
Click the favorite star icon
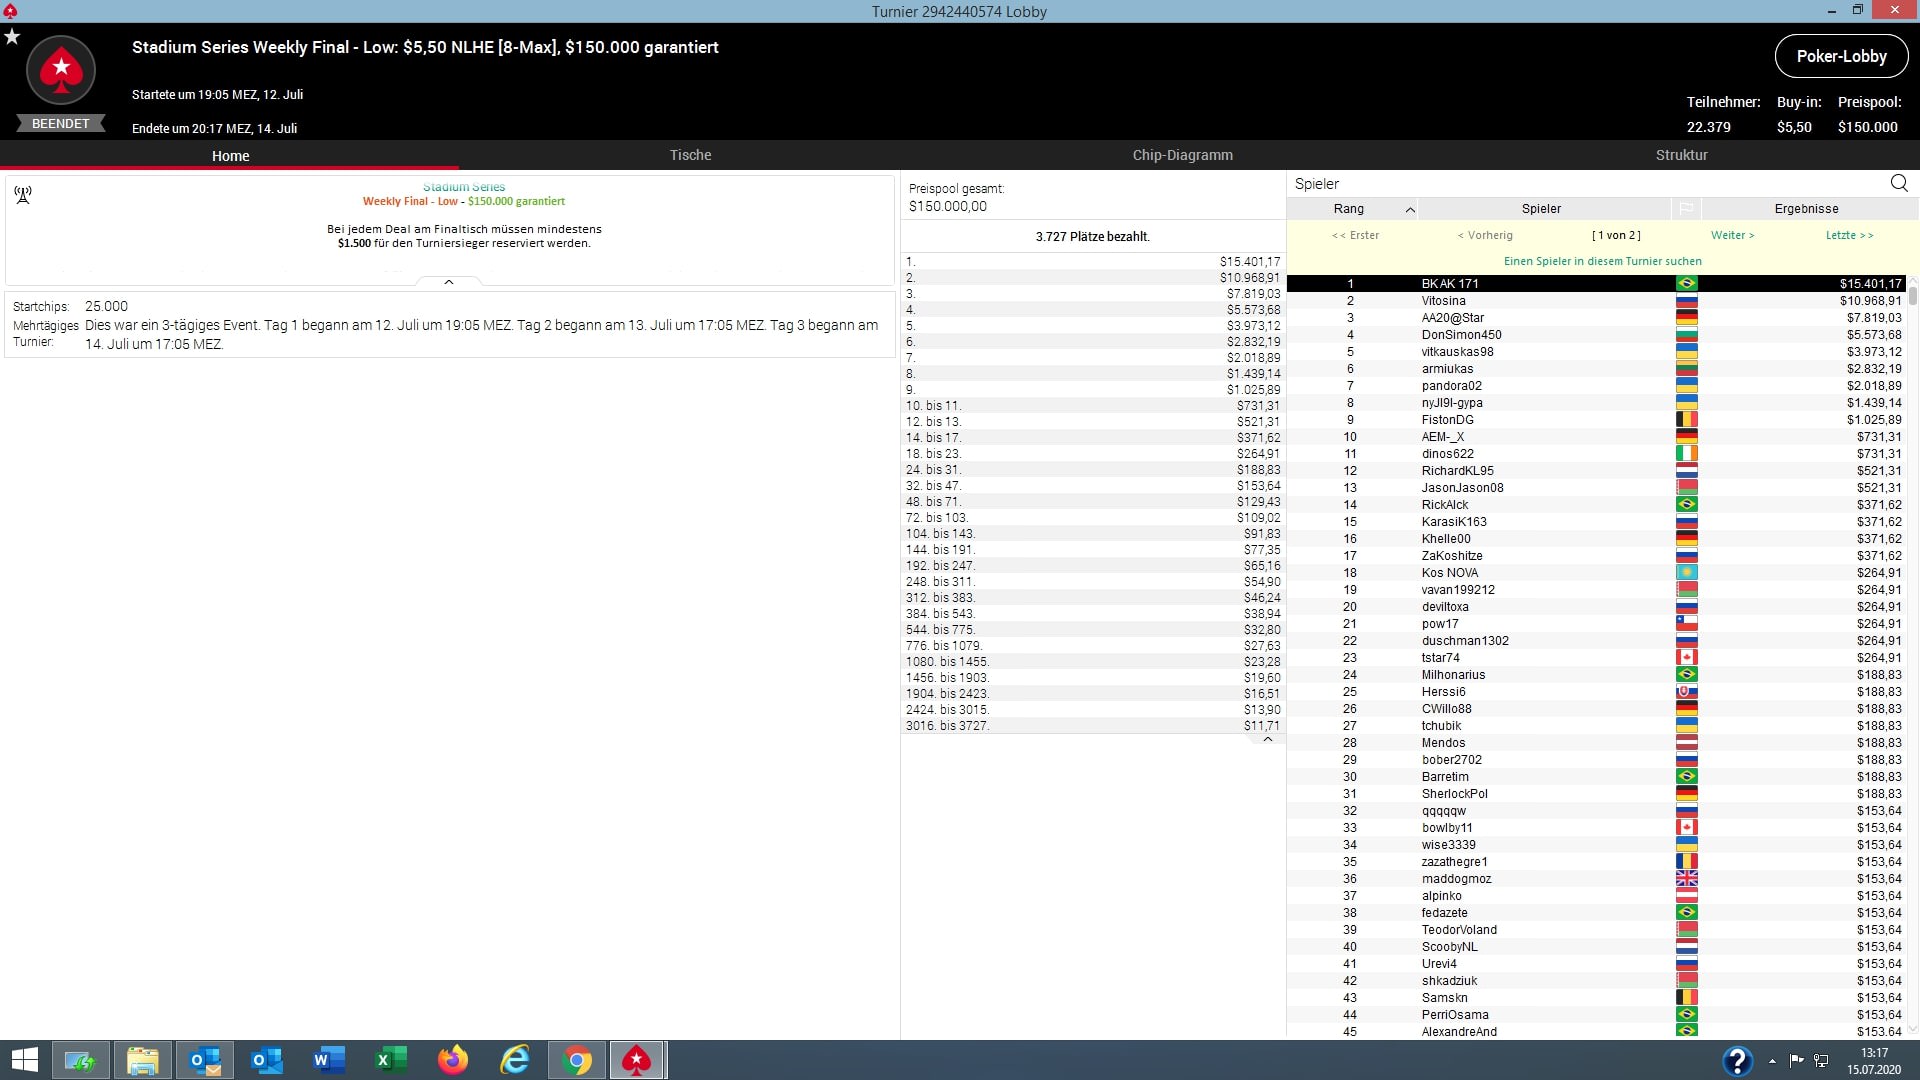point(12,37)
